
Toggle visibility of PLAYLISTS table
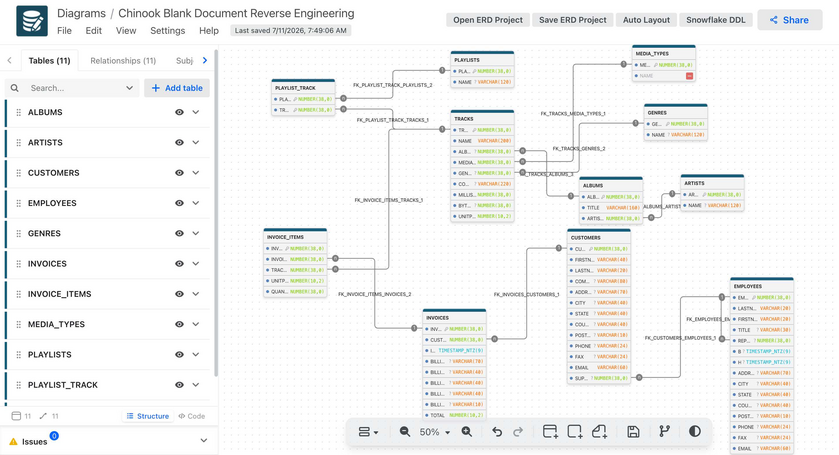(179, 354)
